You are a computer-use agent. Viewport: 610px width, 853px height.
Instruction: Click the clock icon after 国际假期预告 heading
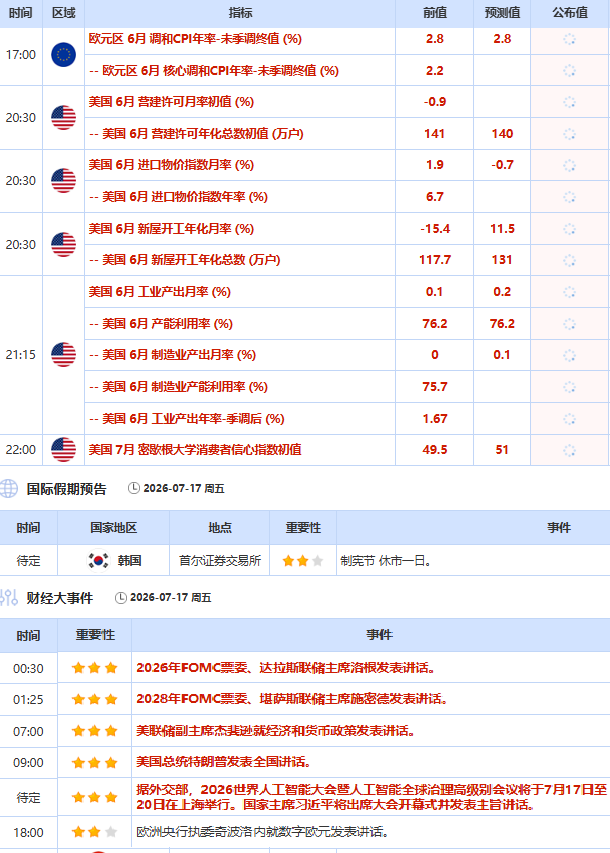pyautogui.click(x=133, y=489)
